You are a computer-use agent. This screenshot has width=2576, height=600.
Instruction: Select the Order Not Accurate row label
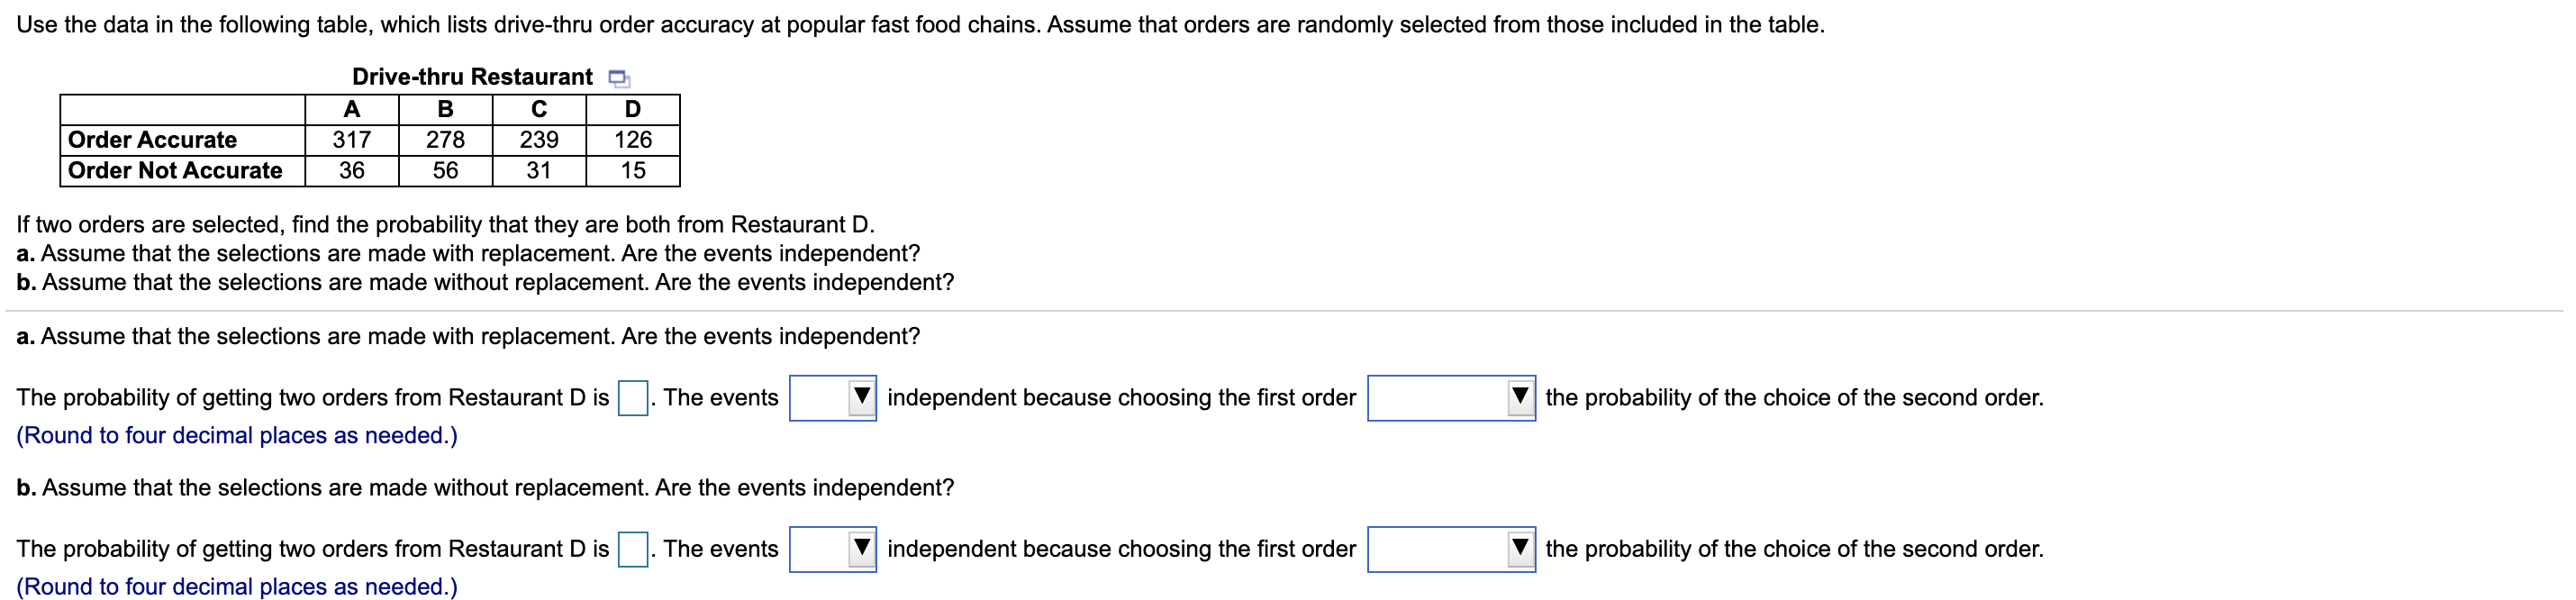(x=172, y=171)
